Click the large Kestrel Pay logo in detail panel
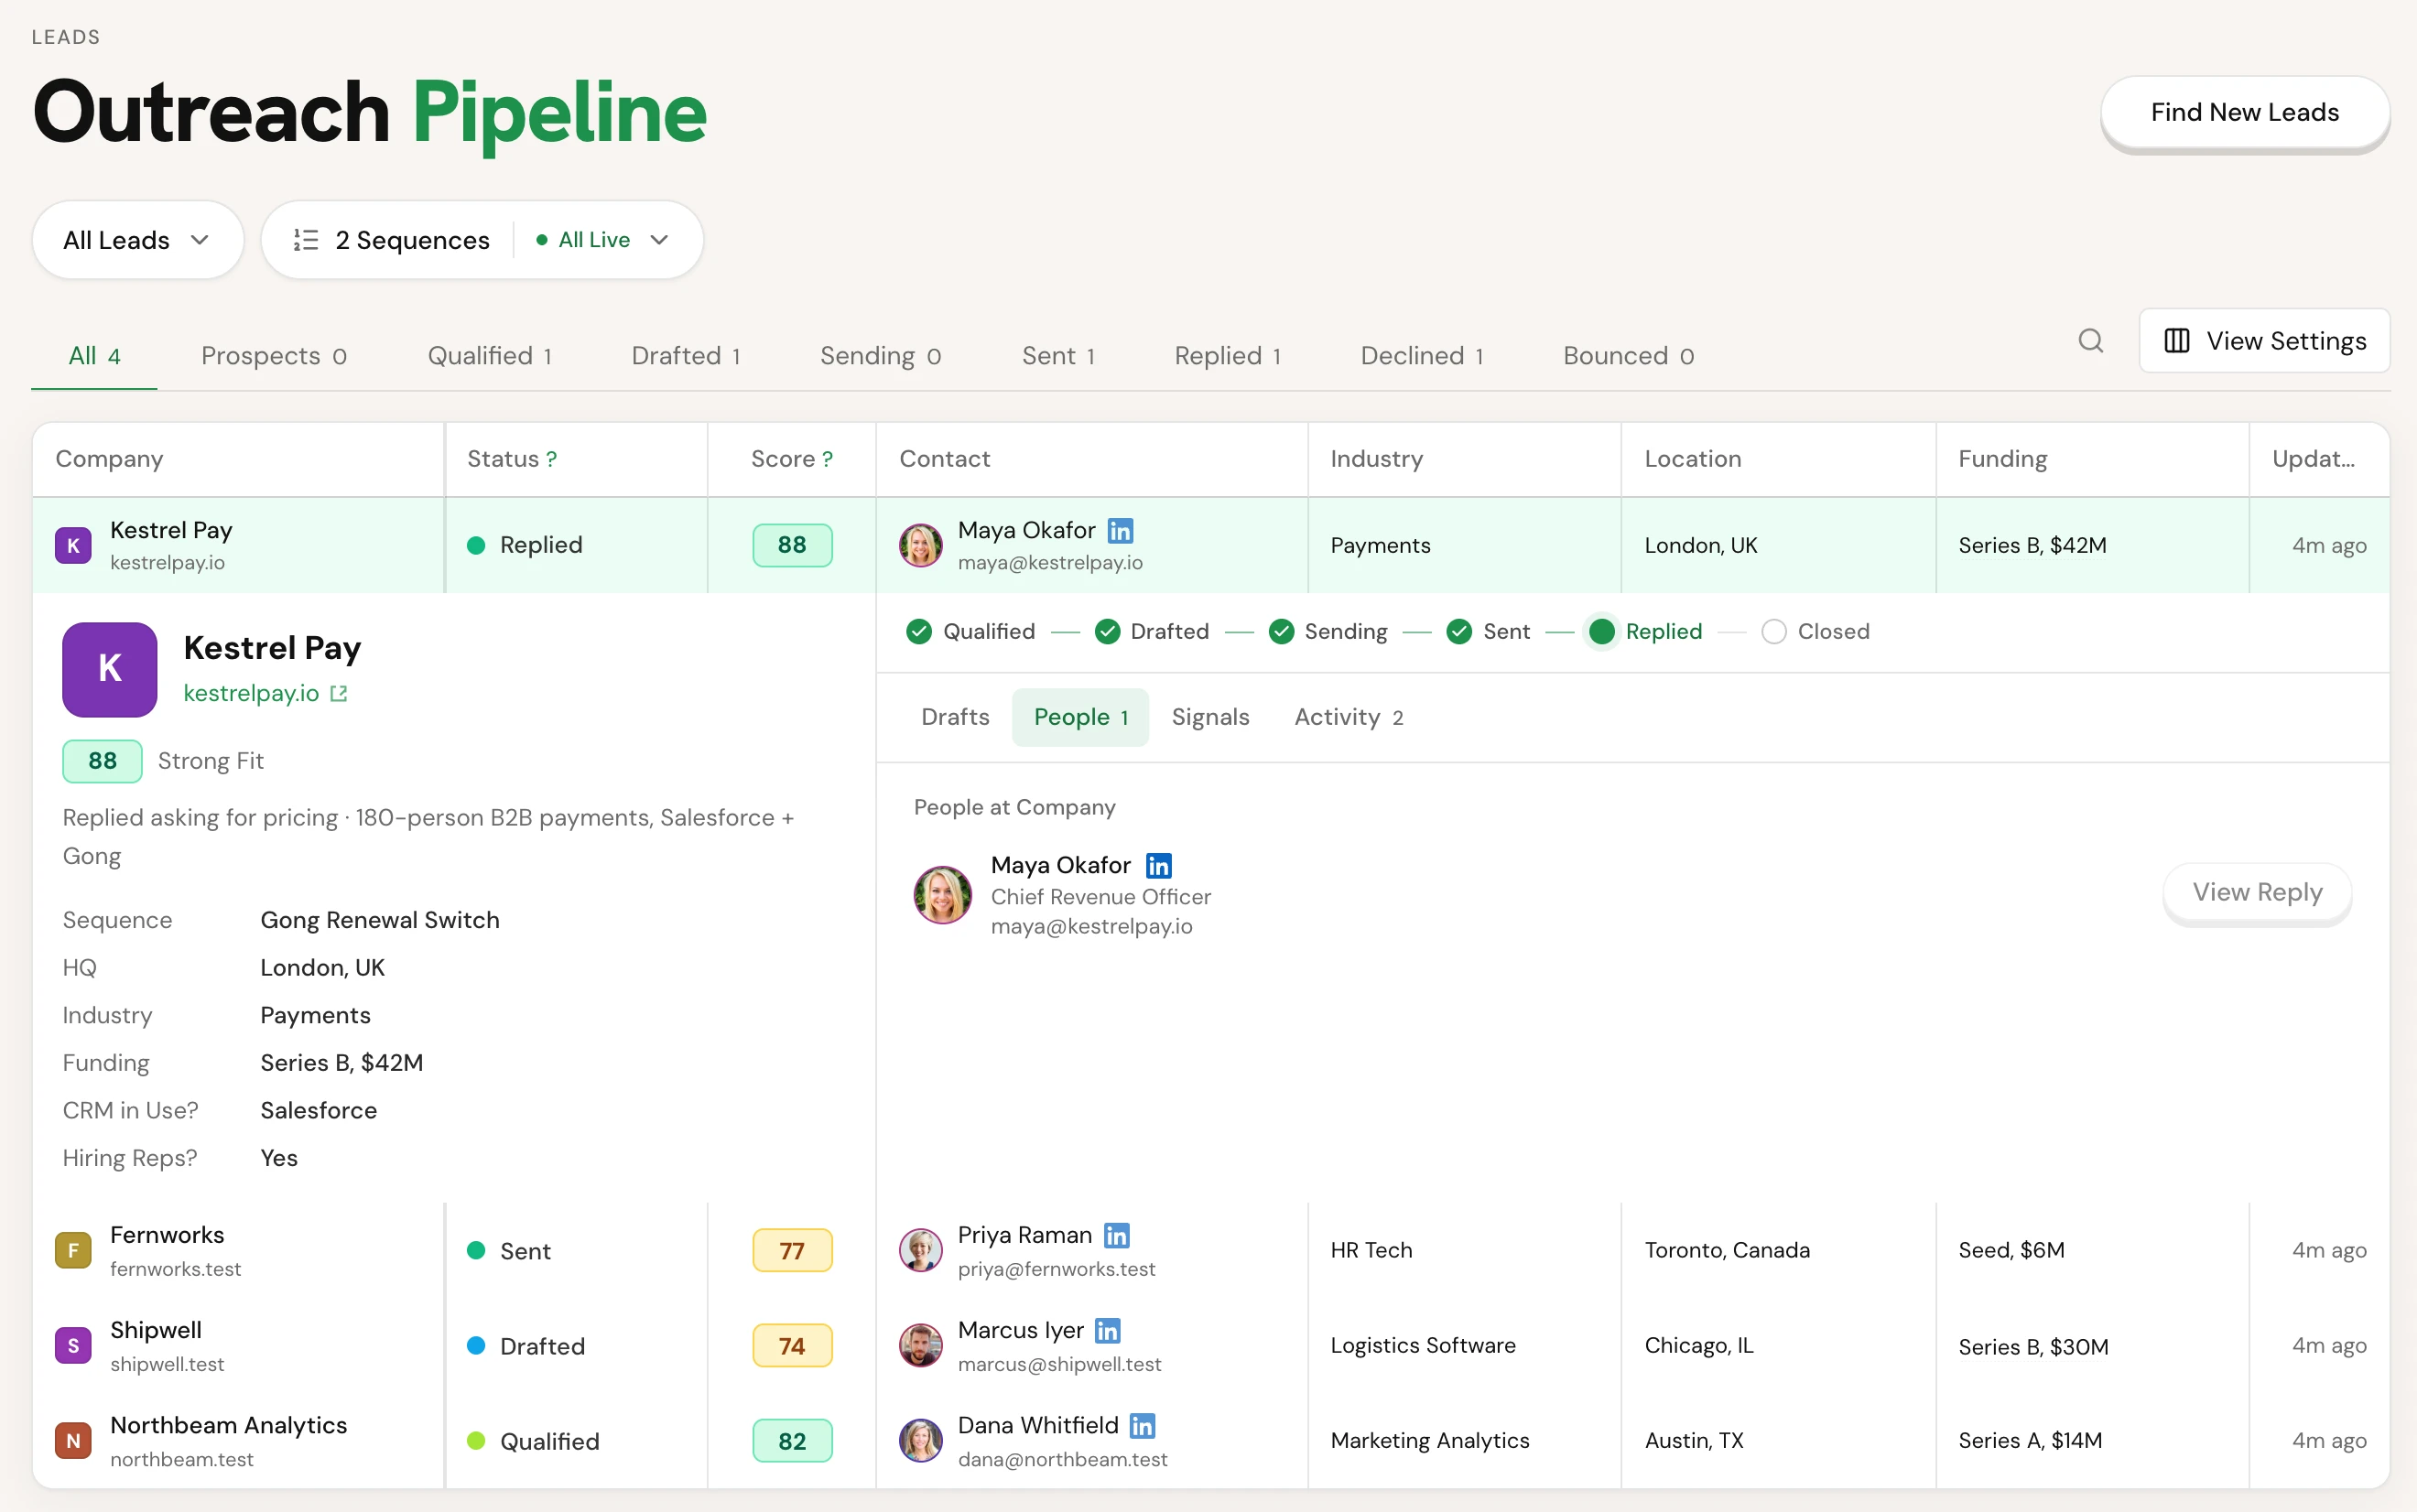The height and width of the screenshot is (1512, 2417). [x=110, y=670]
